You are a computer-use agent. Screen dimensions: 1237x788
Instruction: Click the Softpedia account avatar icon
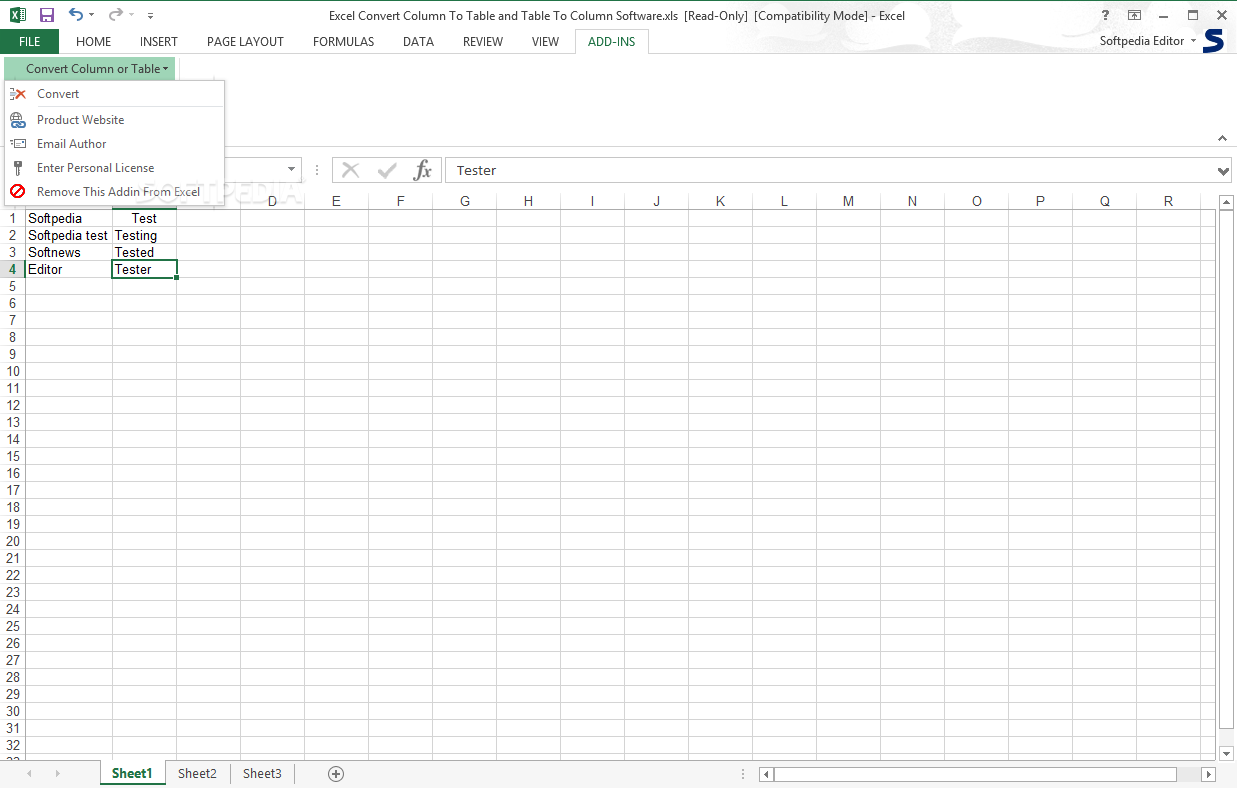point(1213,41)
